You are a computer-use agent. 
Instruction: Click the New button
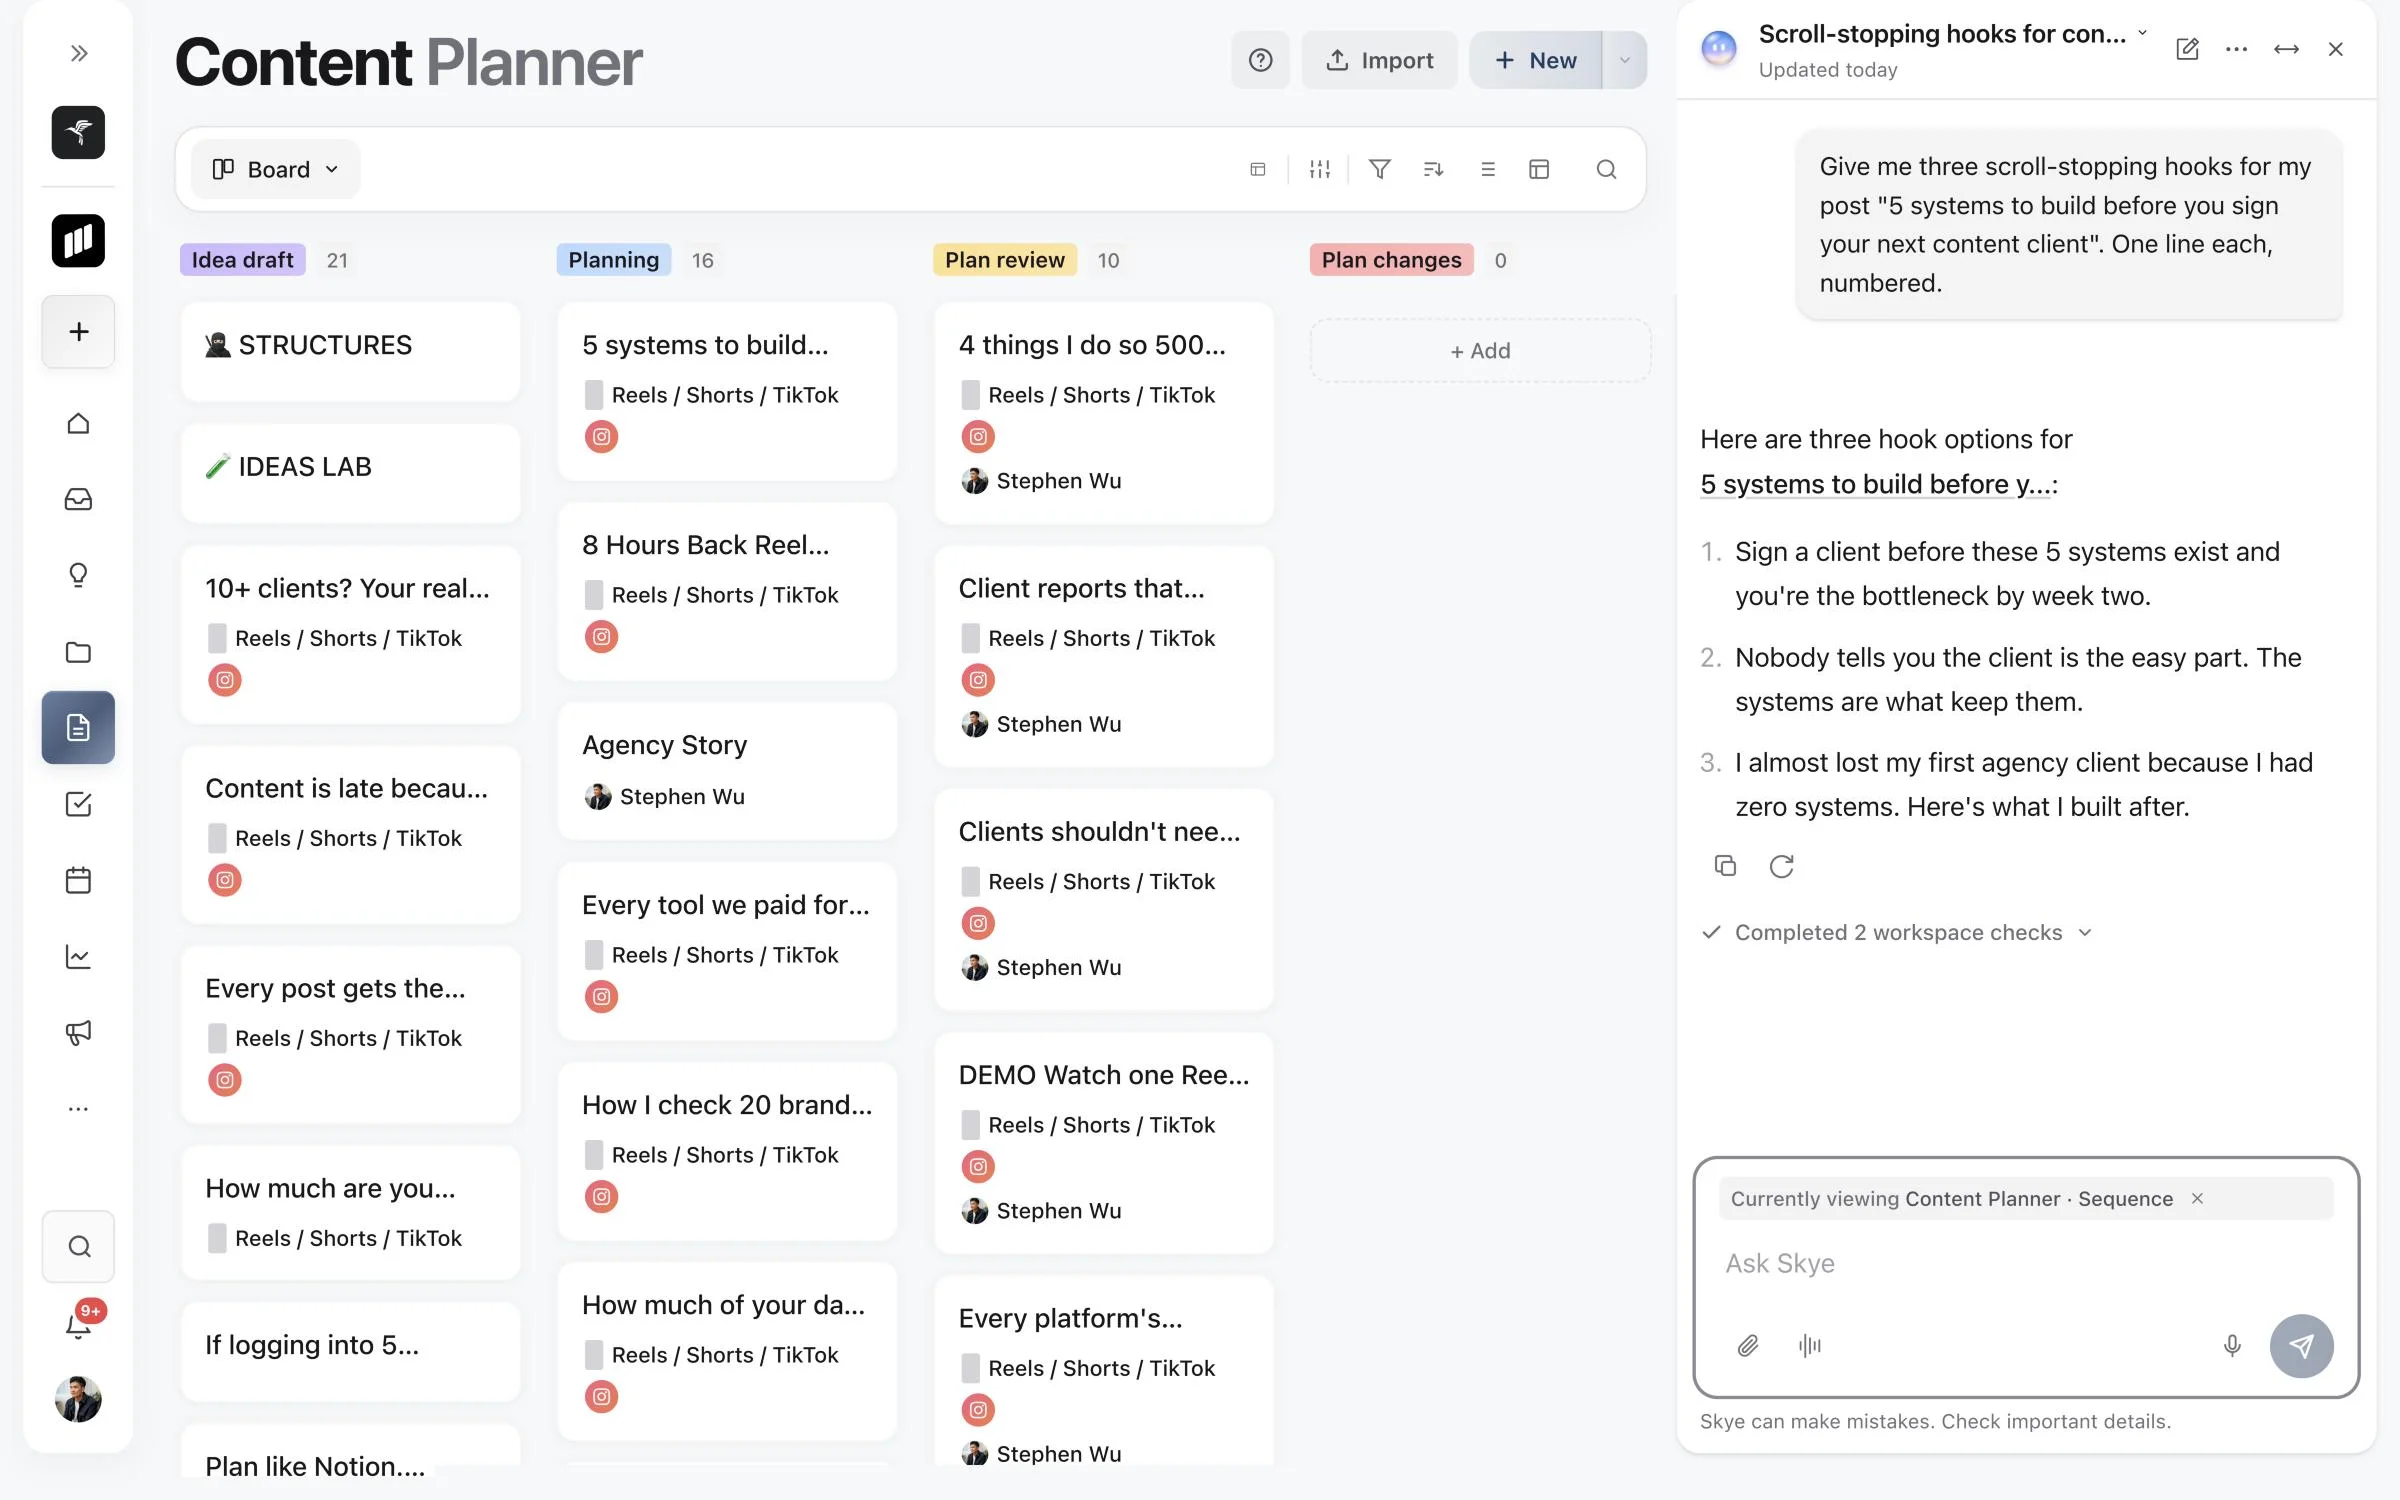(1536, 60)
